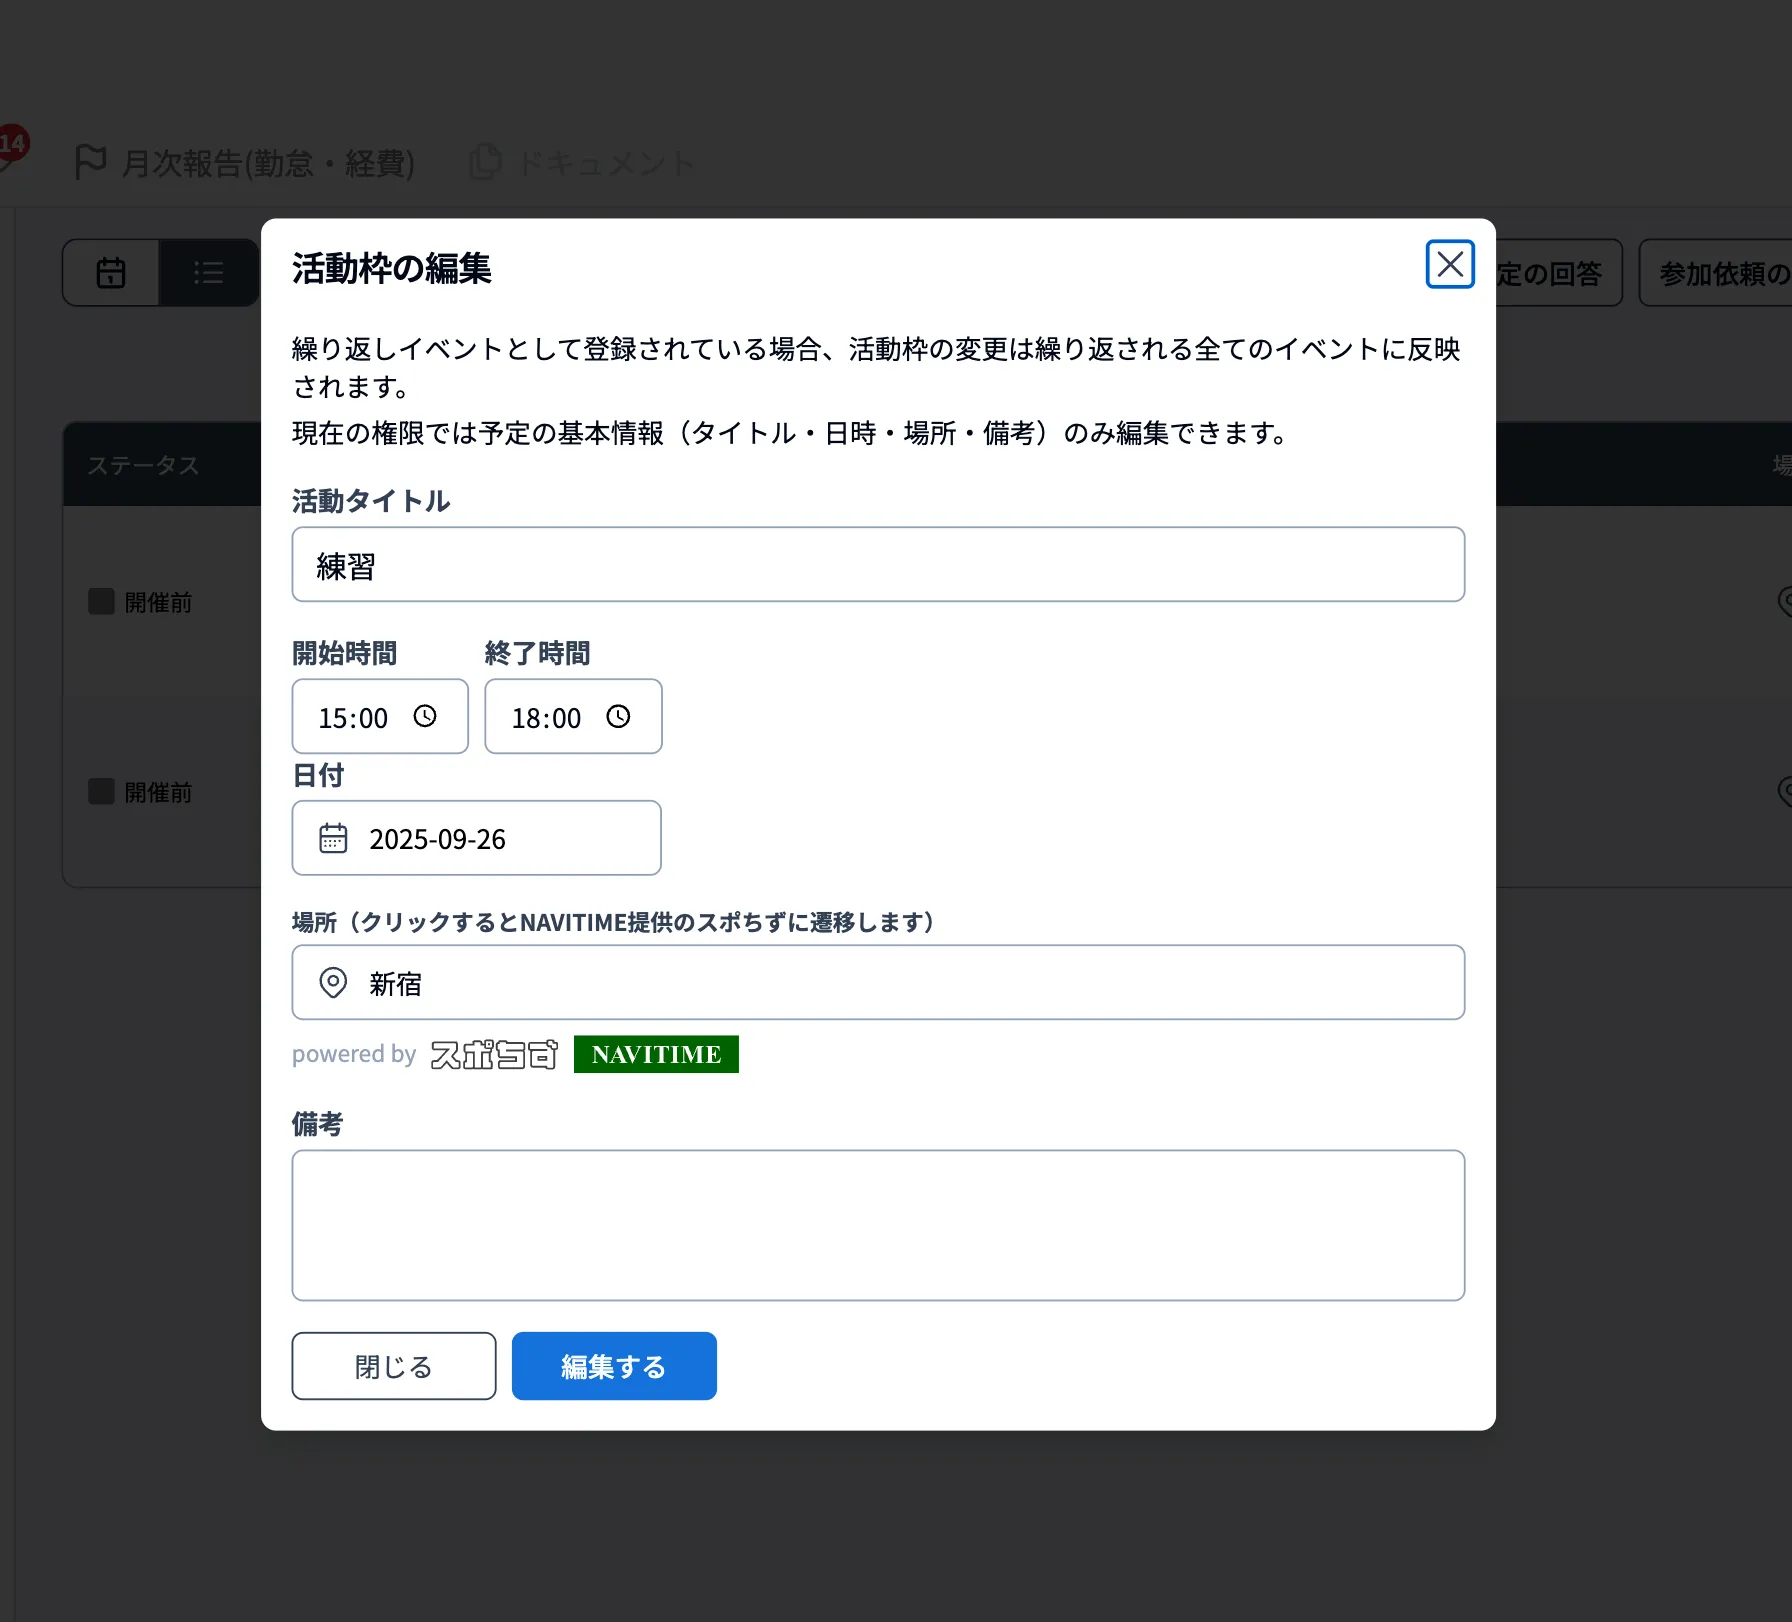The width and height of the screenshot is (1792, 1622).
Task: Click the NAVITIME link logo
Action: pos(655,1053)
